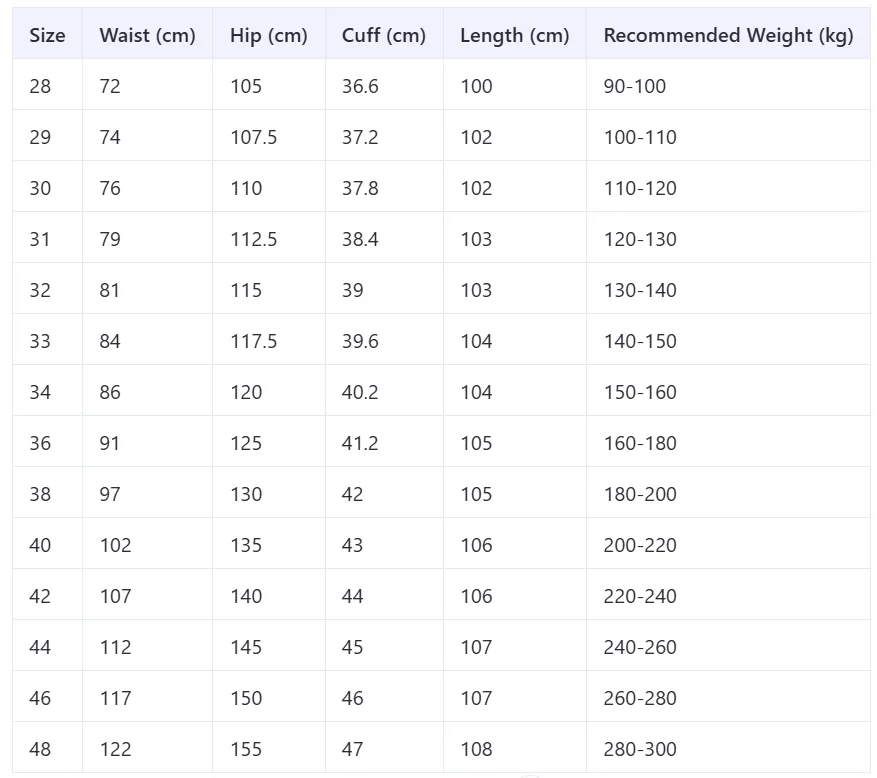Click the 40.2 cuff value

[360, 392]
